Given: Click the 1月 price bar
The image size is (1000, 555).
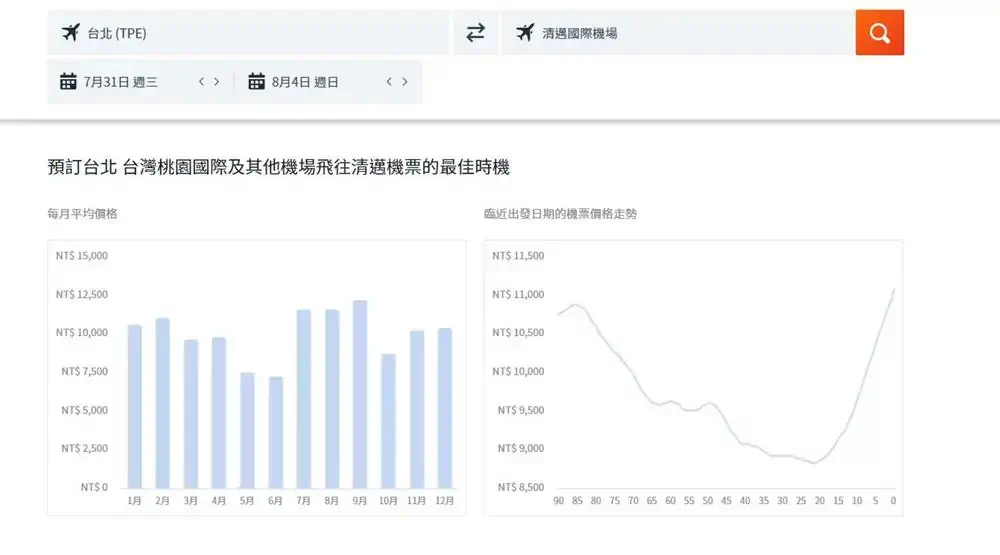Looking at the screenshot, I should coord(135,406).
